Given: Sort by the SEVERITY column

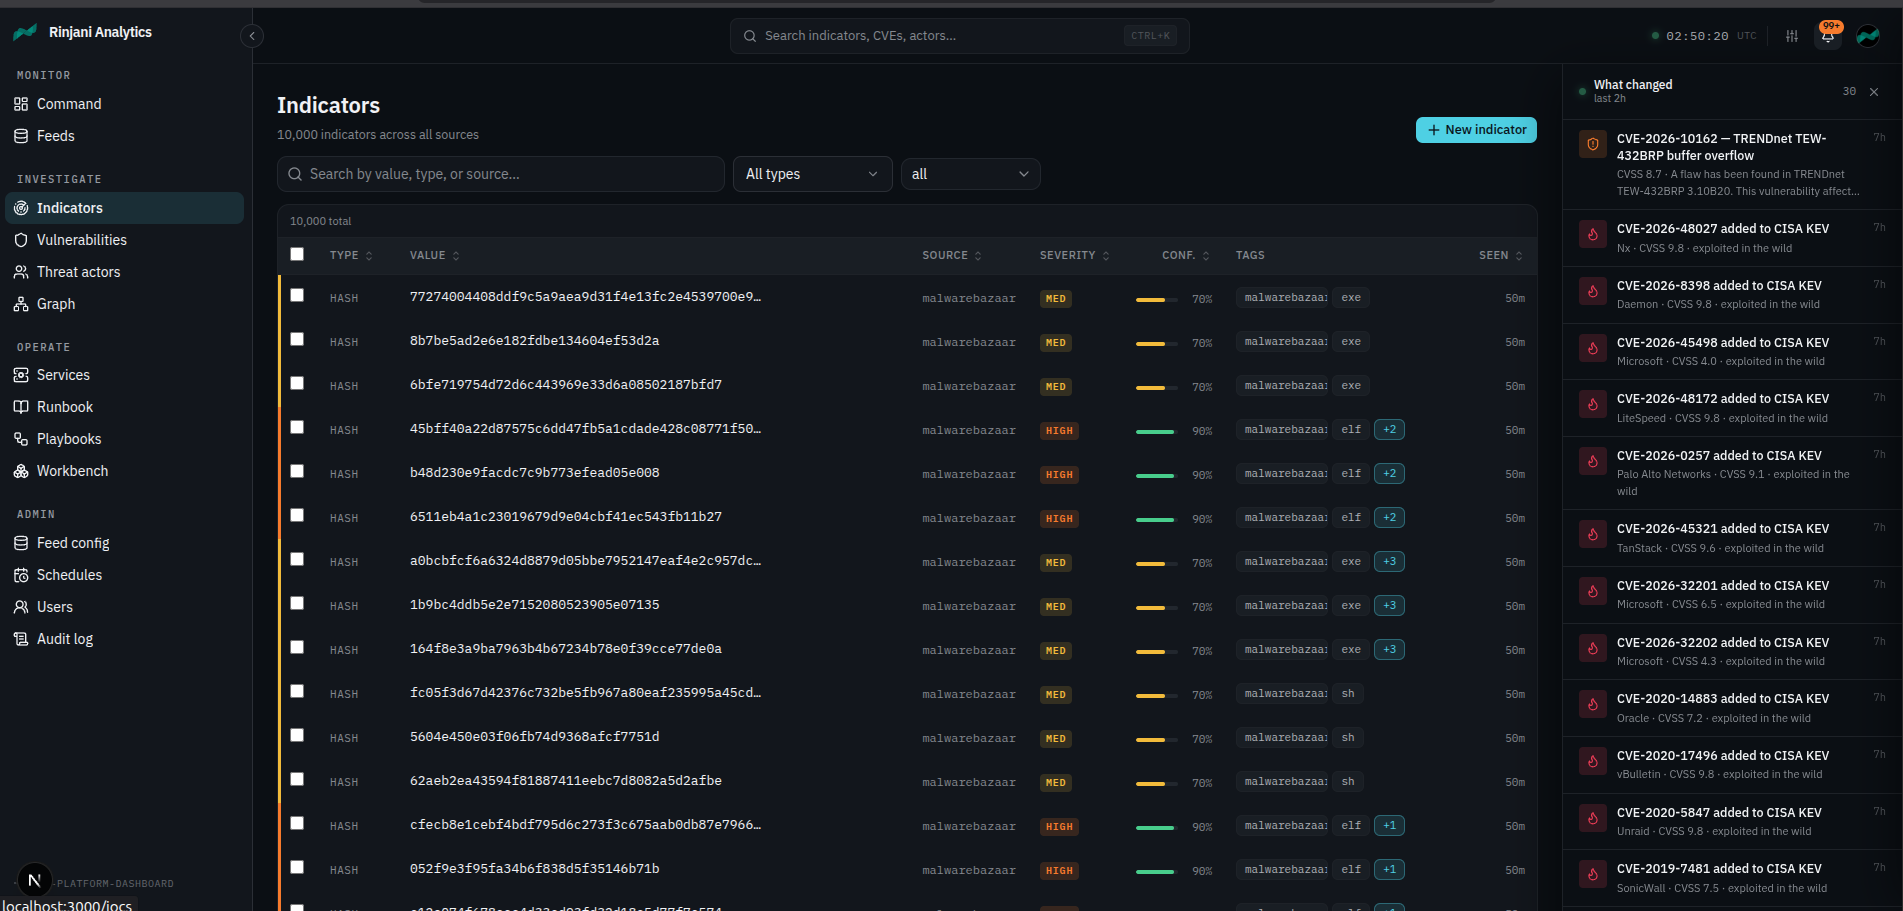Looking at the screenshot, I should [x=1075, y=256].
